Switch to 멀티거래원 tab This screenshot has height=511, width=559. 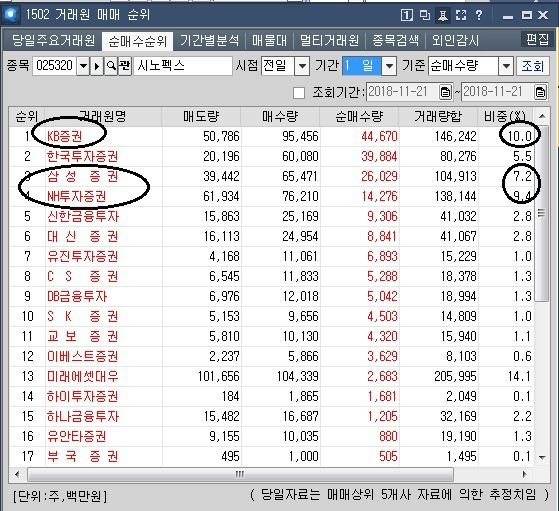[x=329, y=41]
